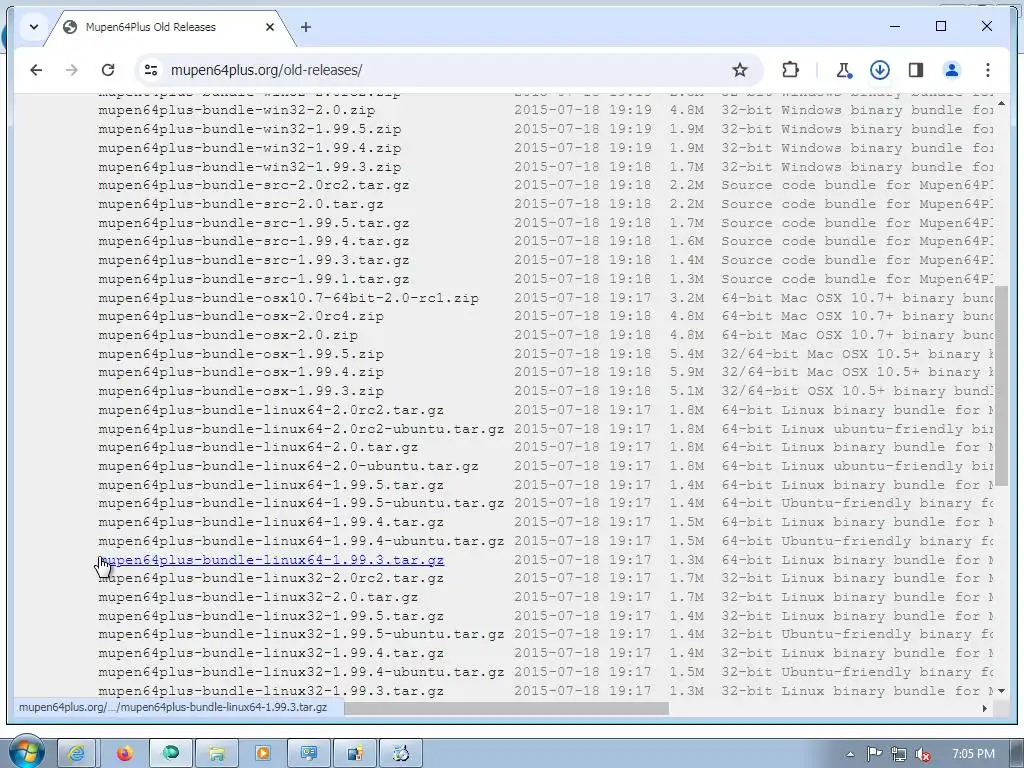Screen dimensions: 1024x768
Task: Click mupen64plus-bundle-win32-1.99.3.zip
Action: pos(249,167)
